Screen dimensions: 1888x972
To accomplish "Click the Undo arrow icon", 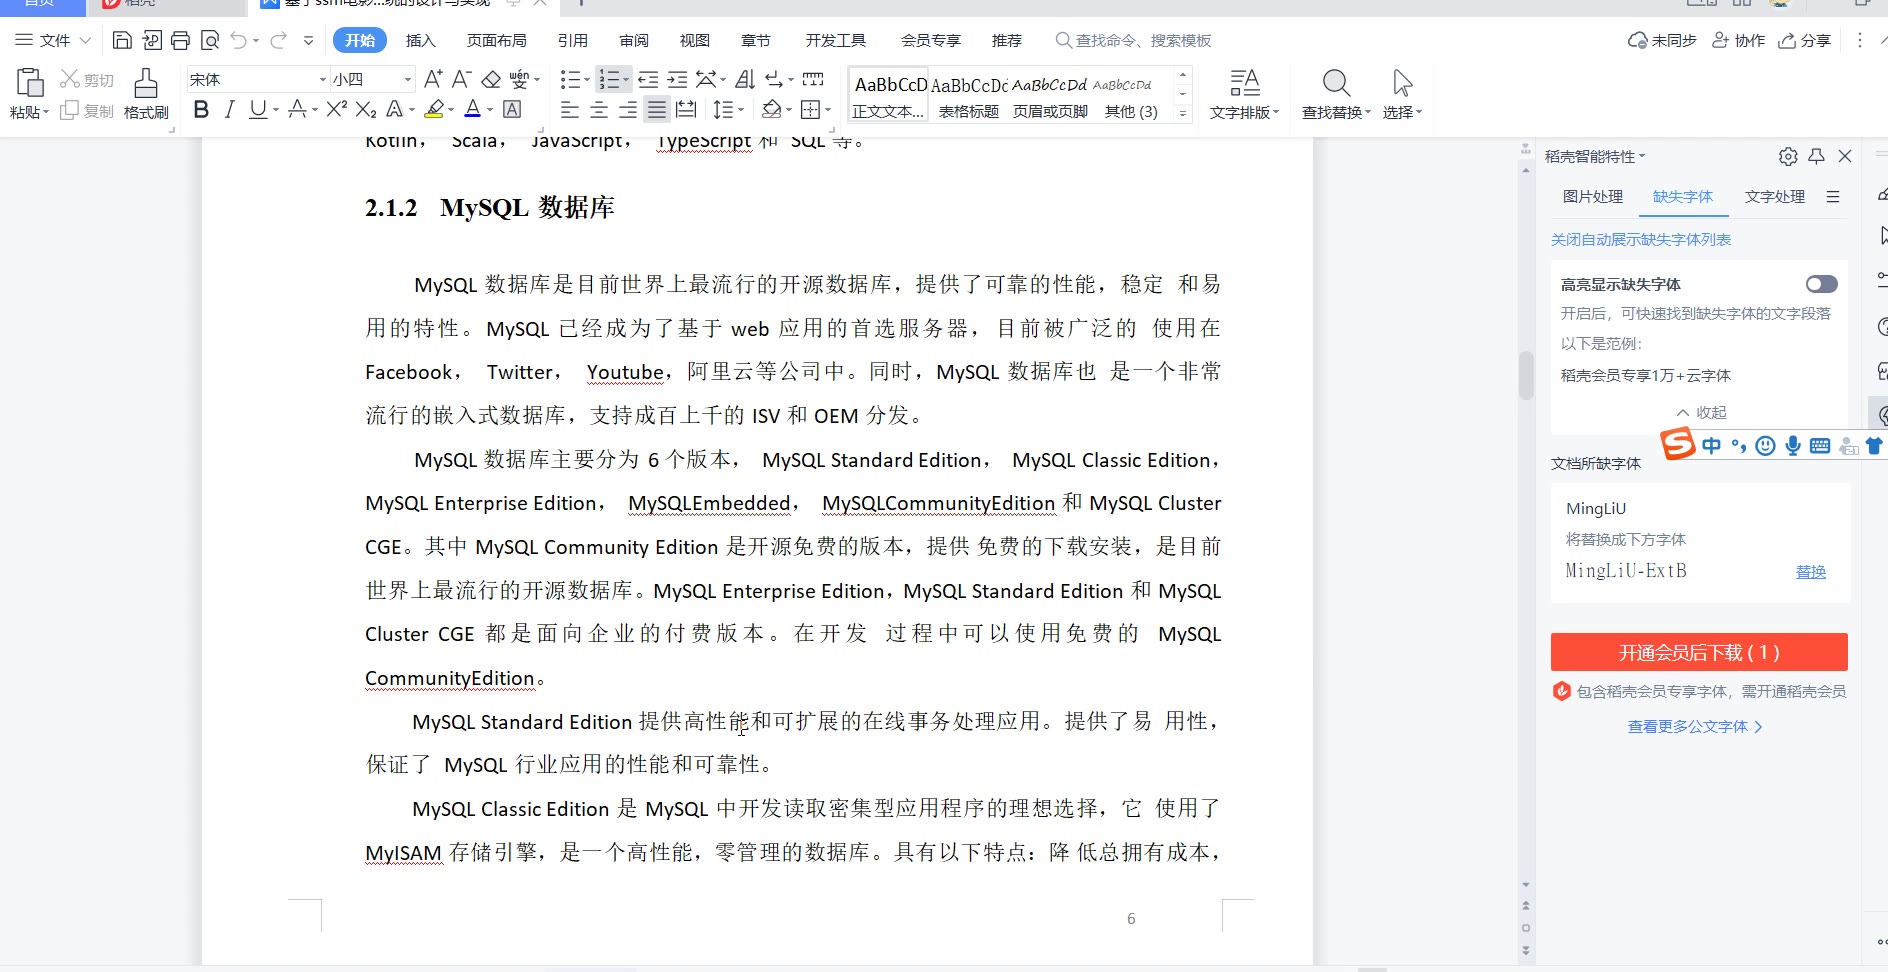I will pos(238,40).
